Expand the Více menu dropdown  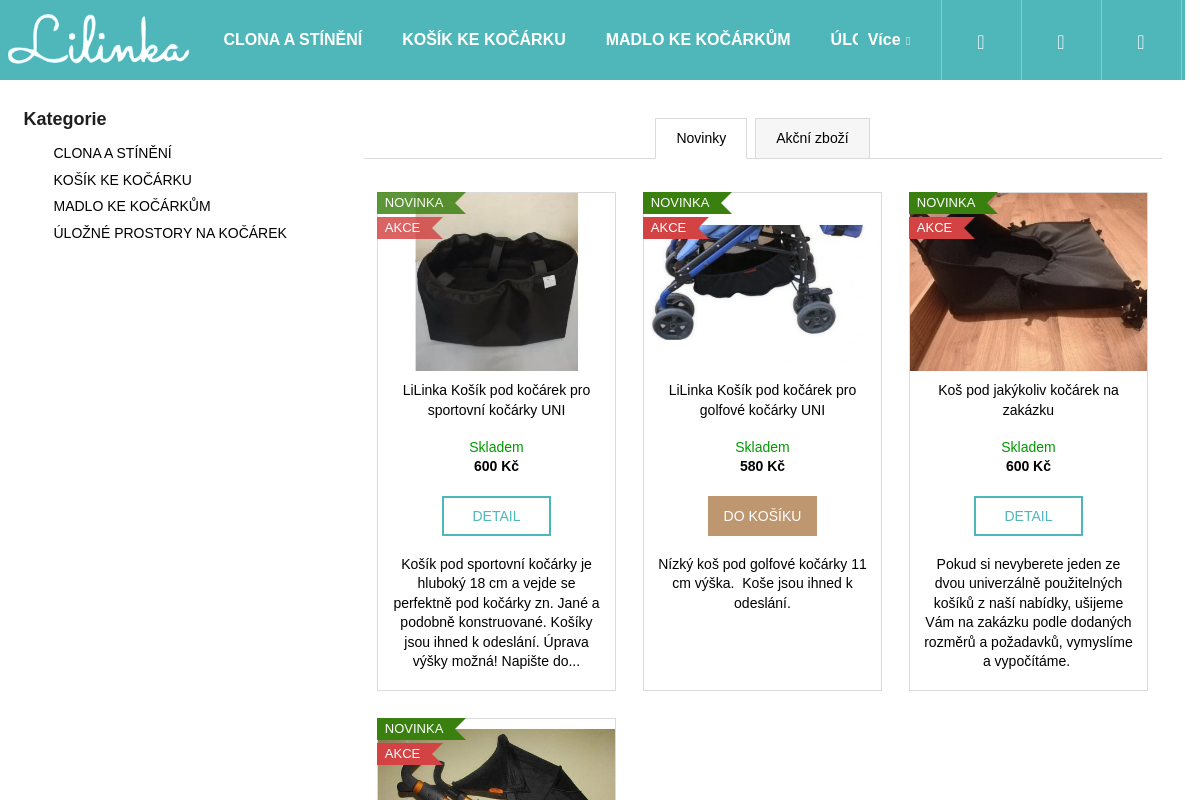[889, 40]
